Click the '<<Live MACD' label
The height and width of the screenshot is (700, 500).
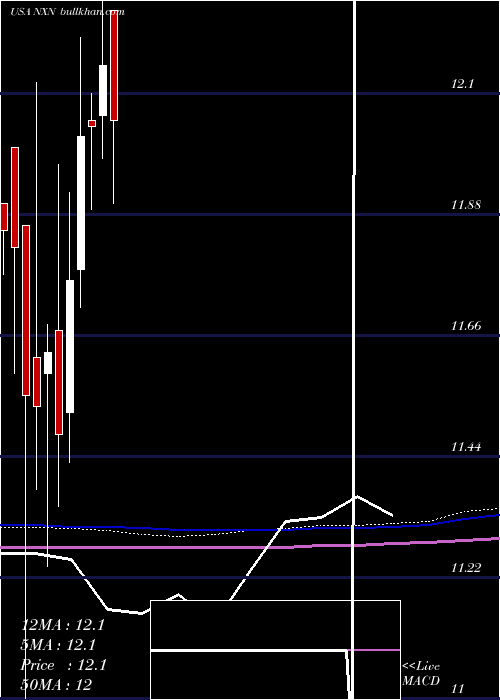[x=421, y=673]
